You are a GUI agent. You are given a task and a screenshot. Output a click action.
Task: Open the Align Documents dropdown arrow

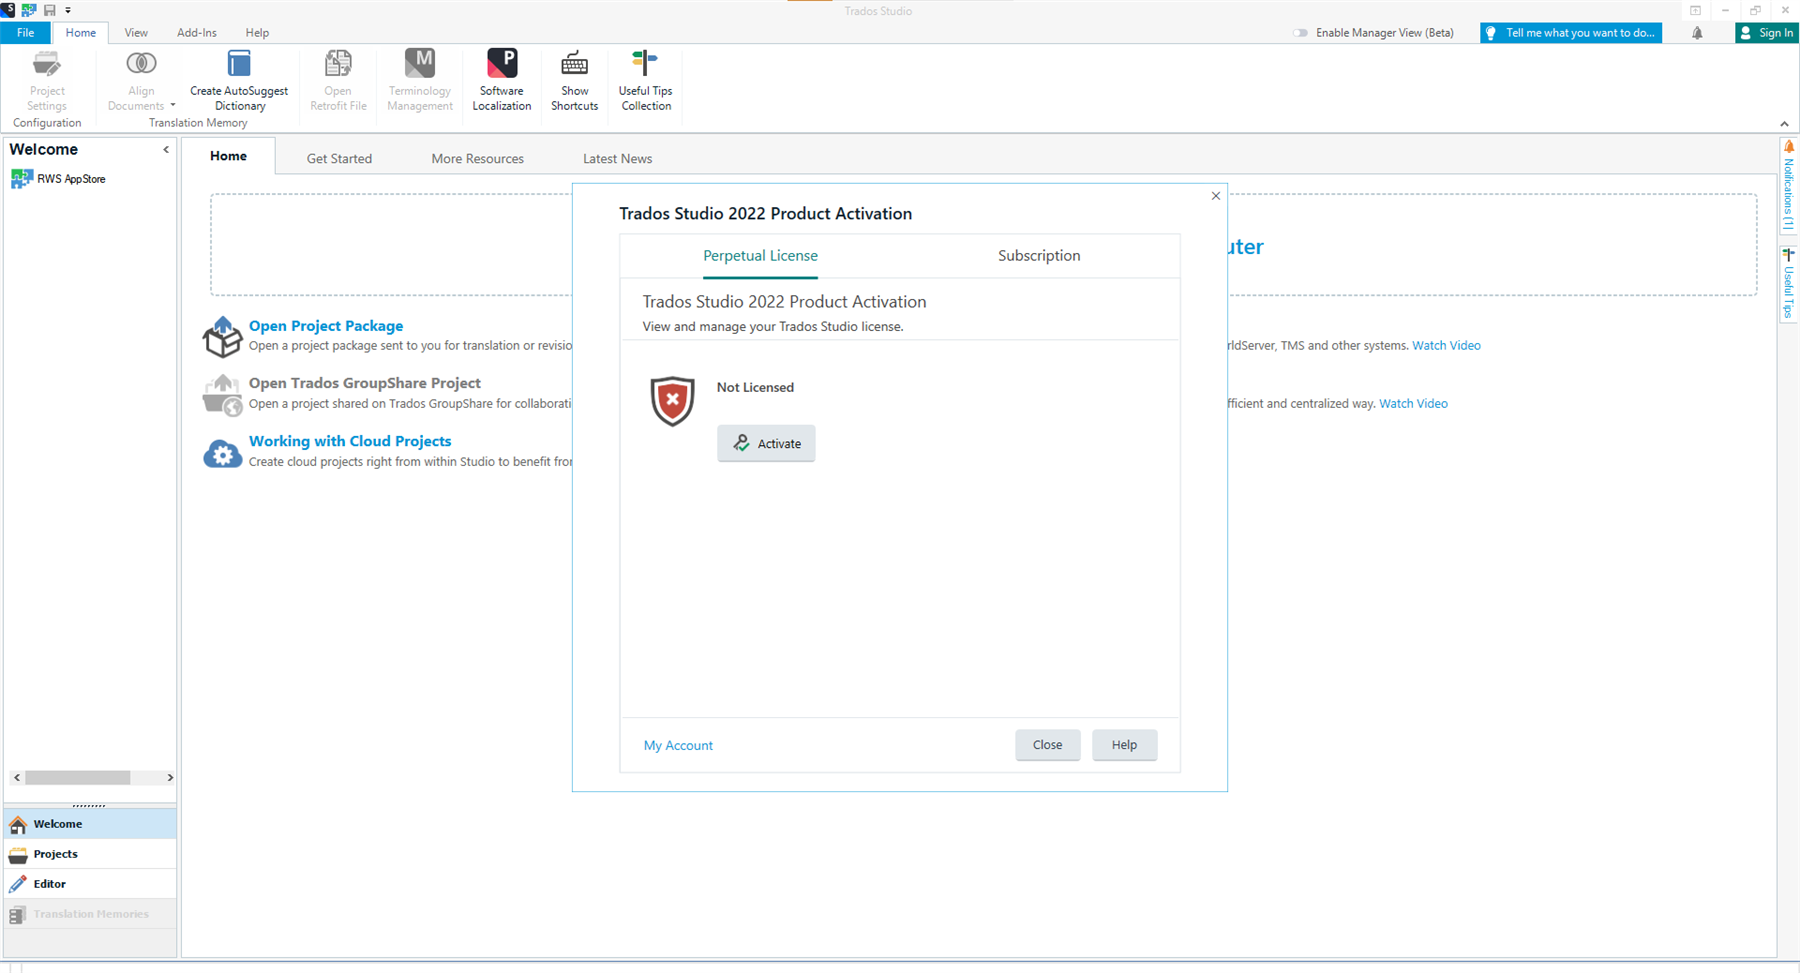coord(172,106)
